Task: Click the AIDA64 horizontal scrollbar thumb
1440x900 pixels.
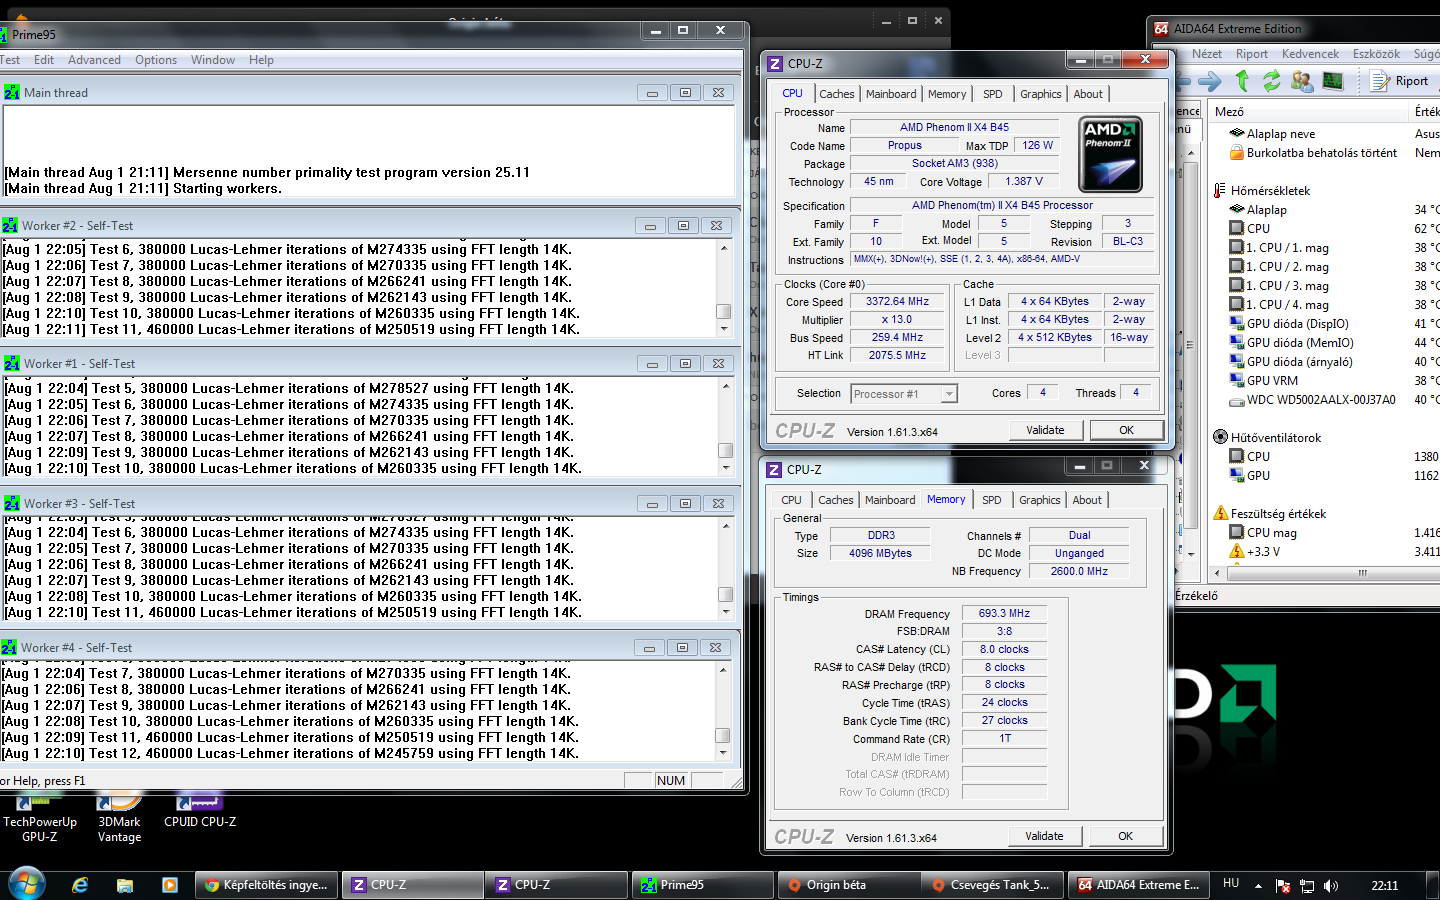Action: click(x=1361, y=573)
